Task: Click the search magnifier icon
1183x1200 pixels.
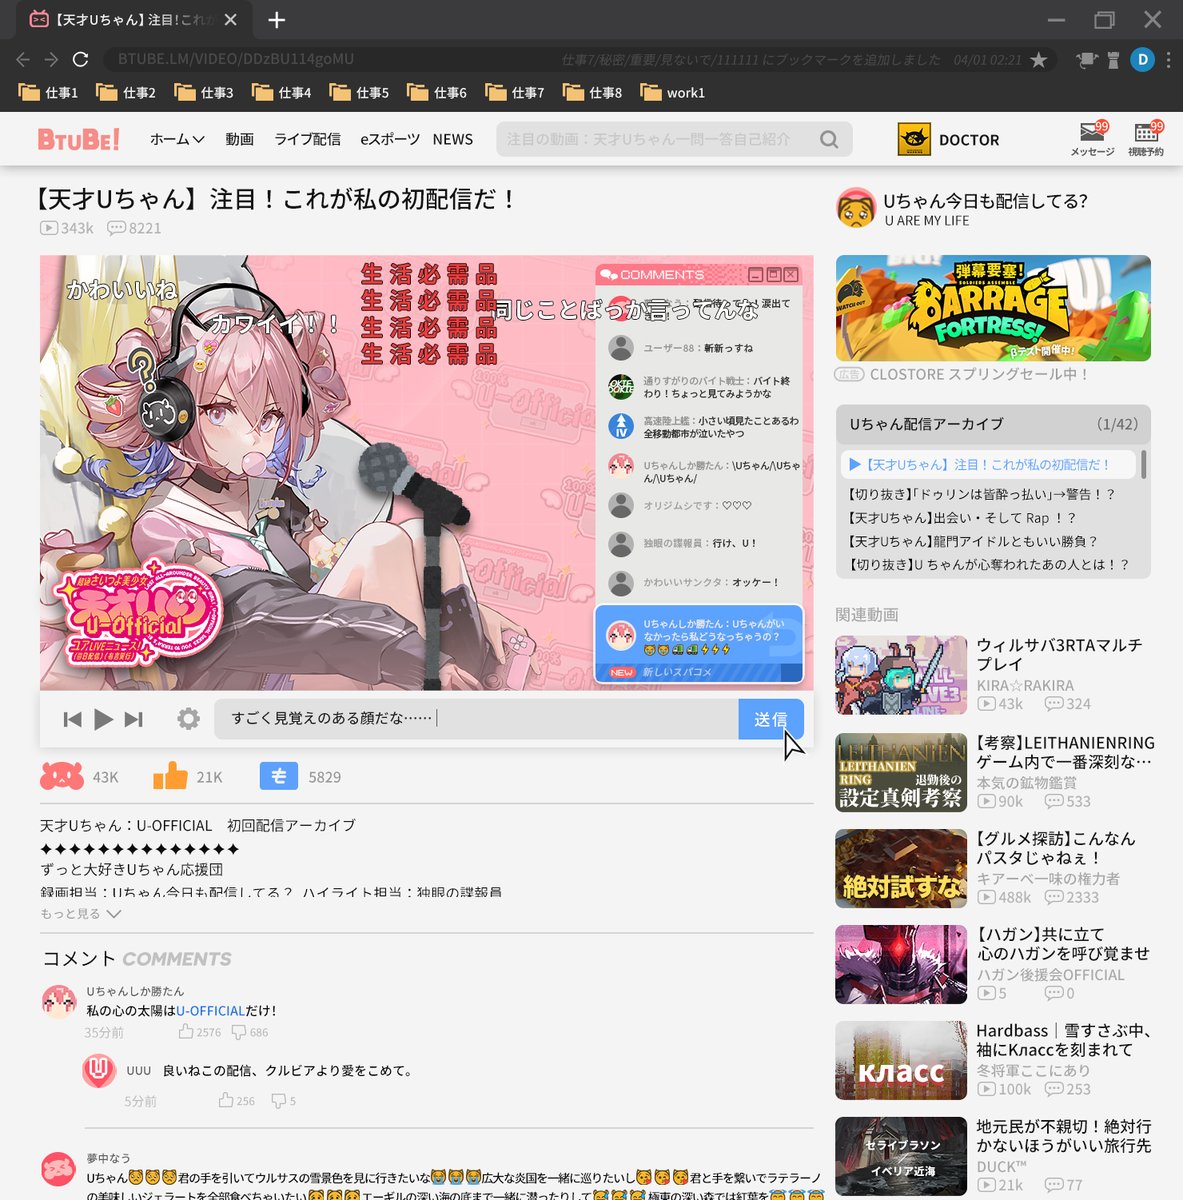Action: click(828, 140)
